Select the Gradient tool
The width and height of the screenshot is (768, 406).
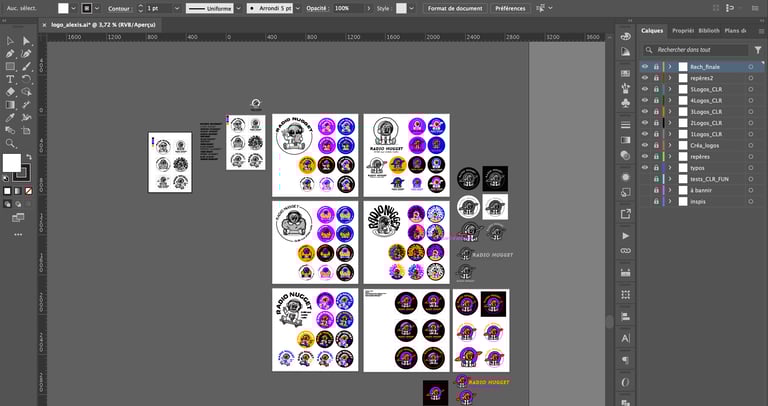tap(10, 105)
